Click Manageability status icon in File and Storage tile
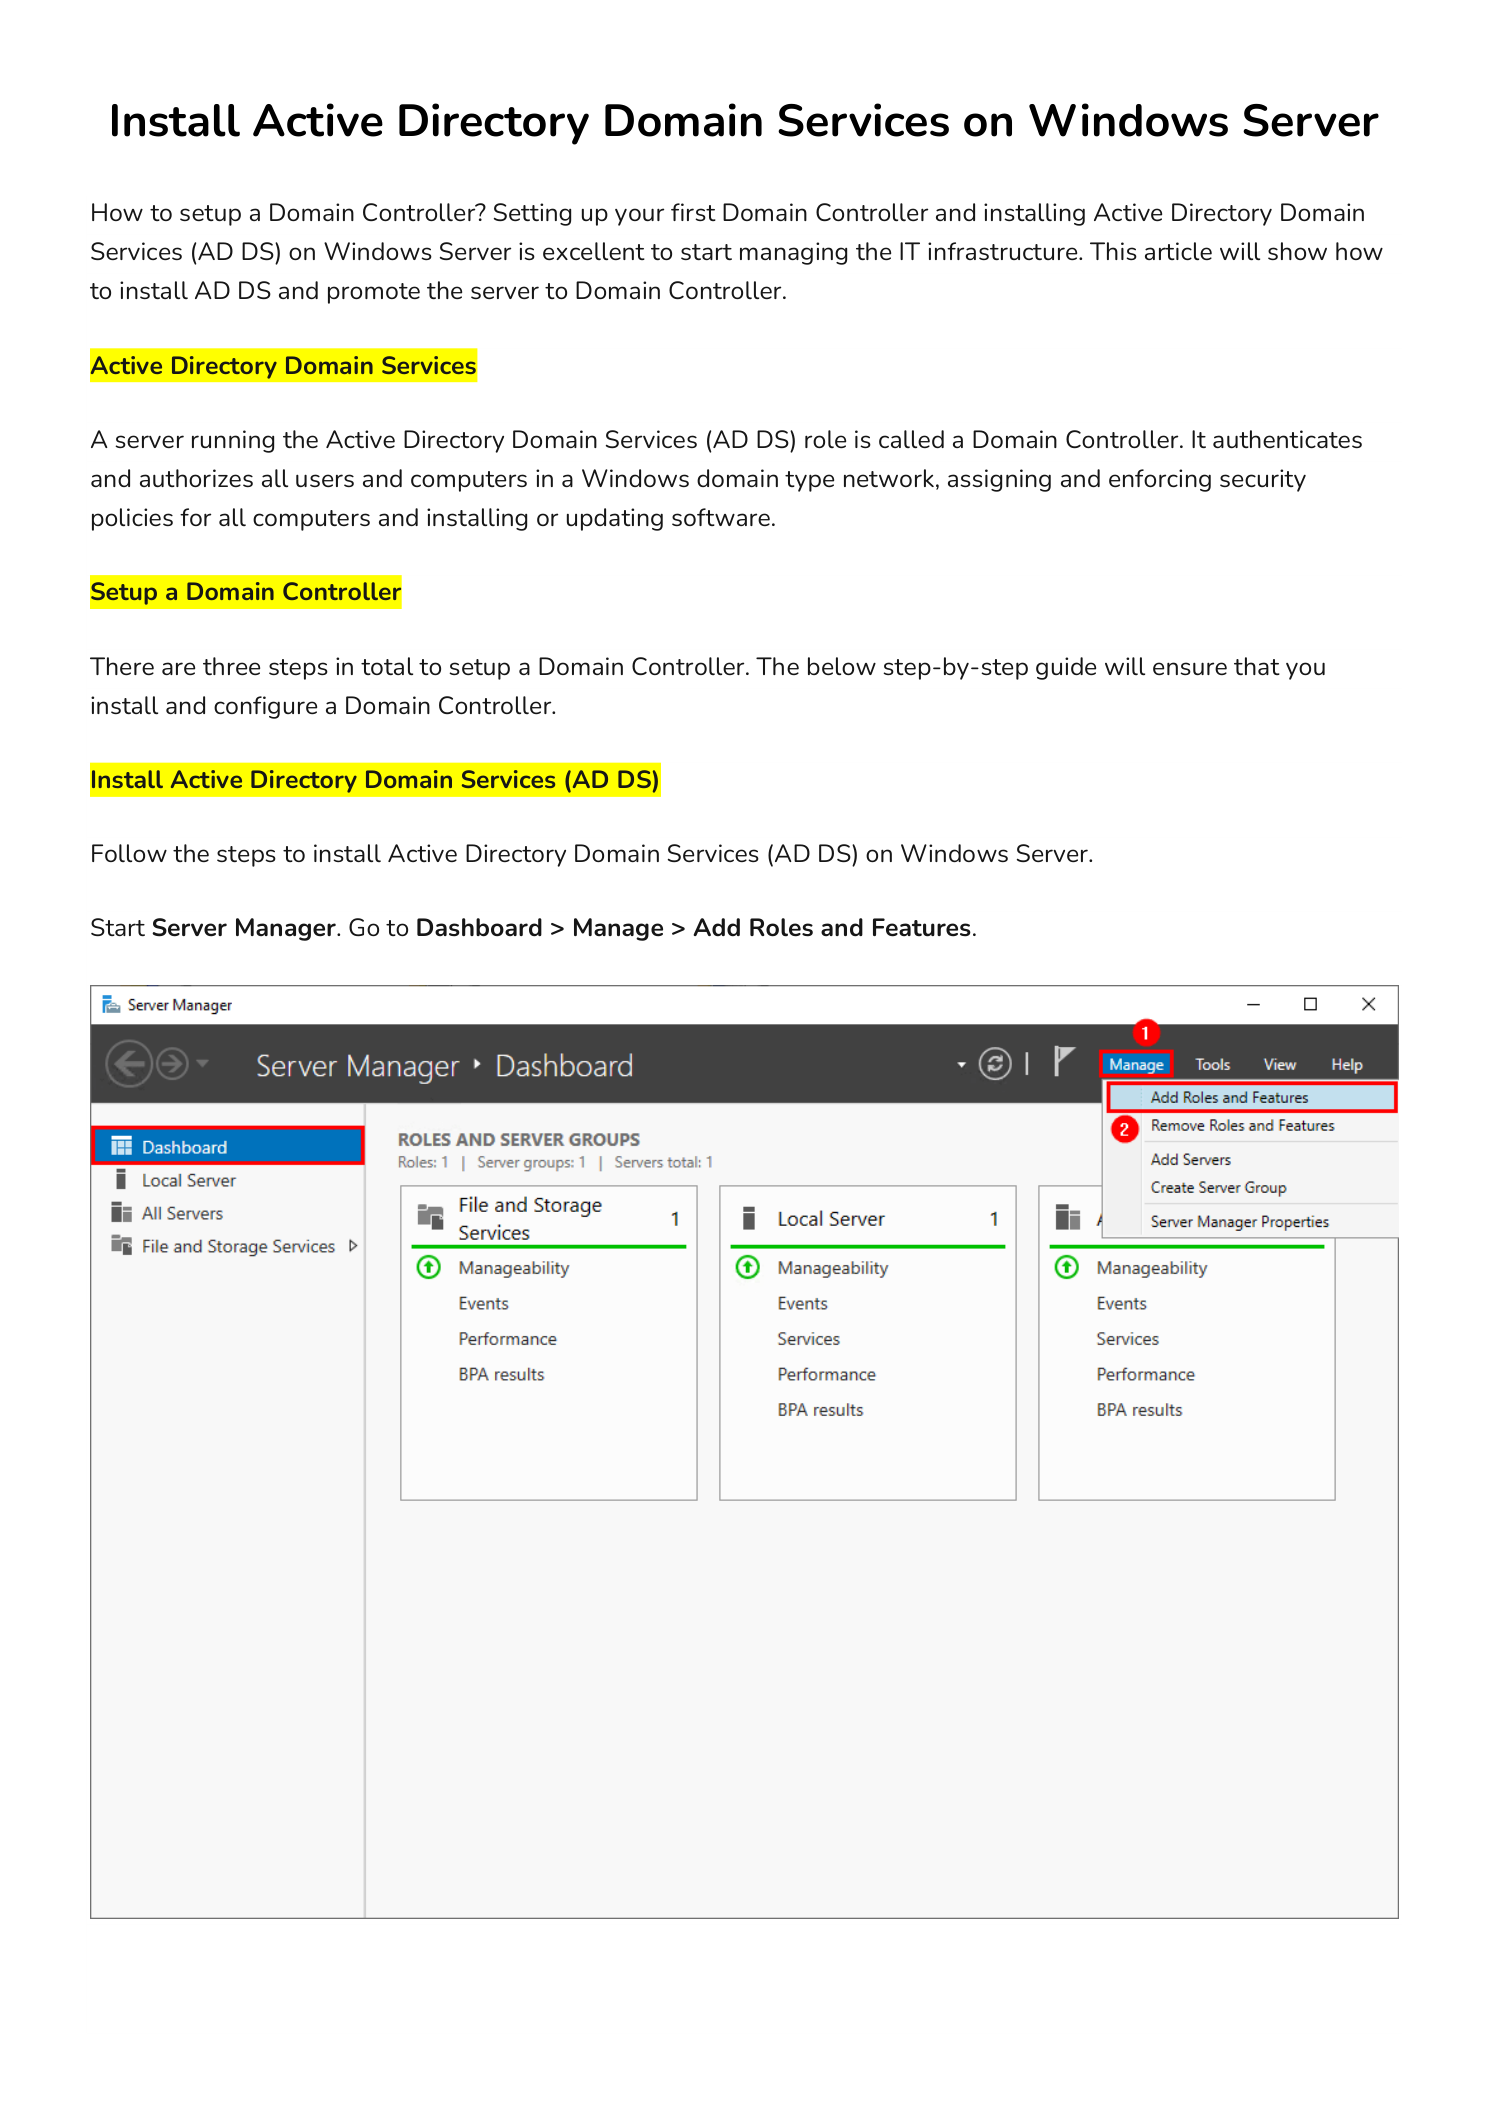This screenshot has height=2105, width=1489. tap(429, 1268)
